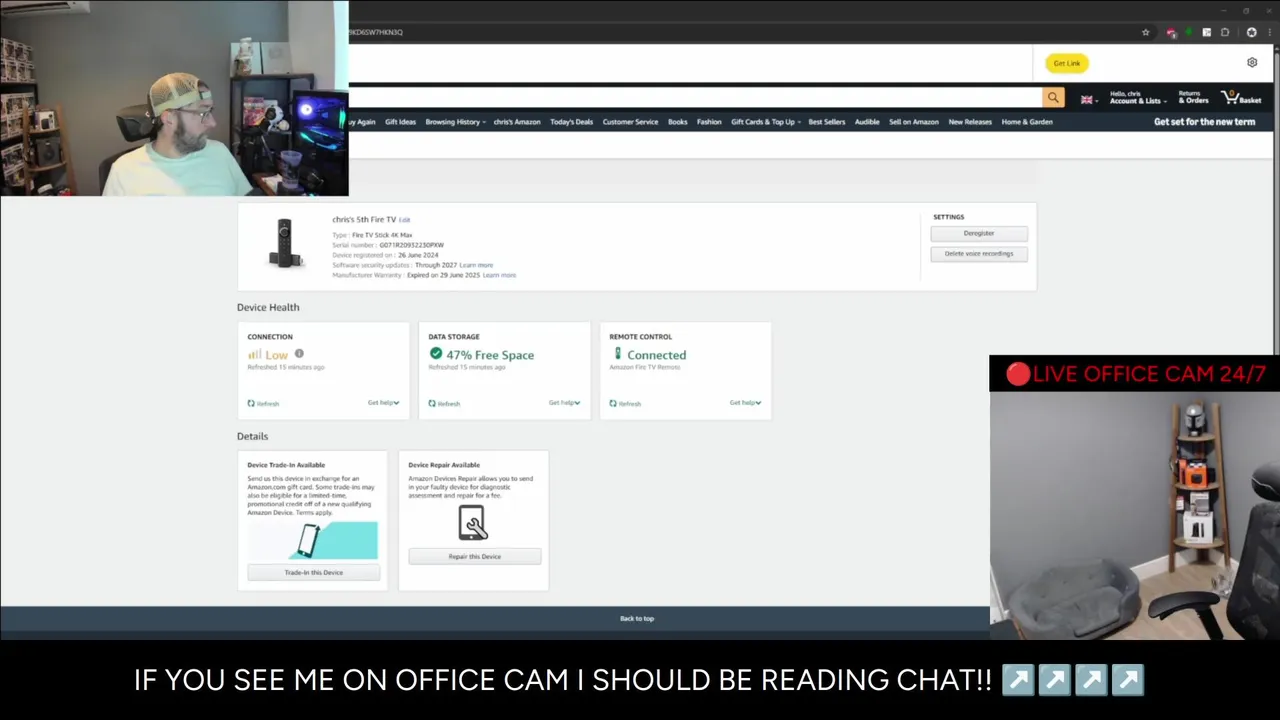Click Learn more beside Manufacturer Warranty
The width and height of the screenshot is (1280, 720).
(x=499, y=275)
